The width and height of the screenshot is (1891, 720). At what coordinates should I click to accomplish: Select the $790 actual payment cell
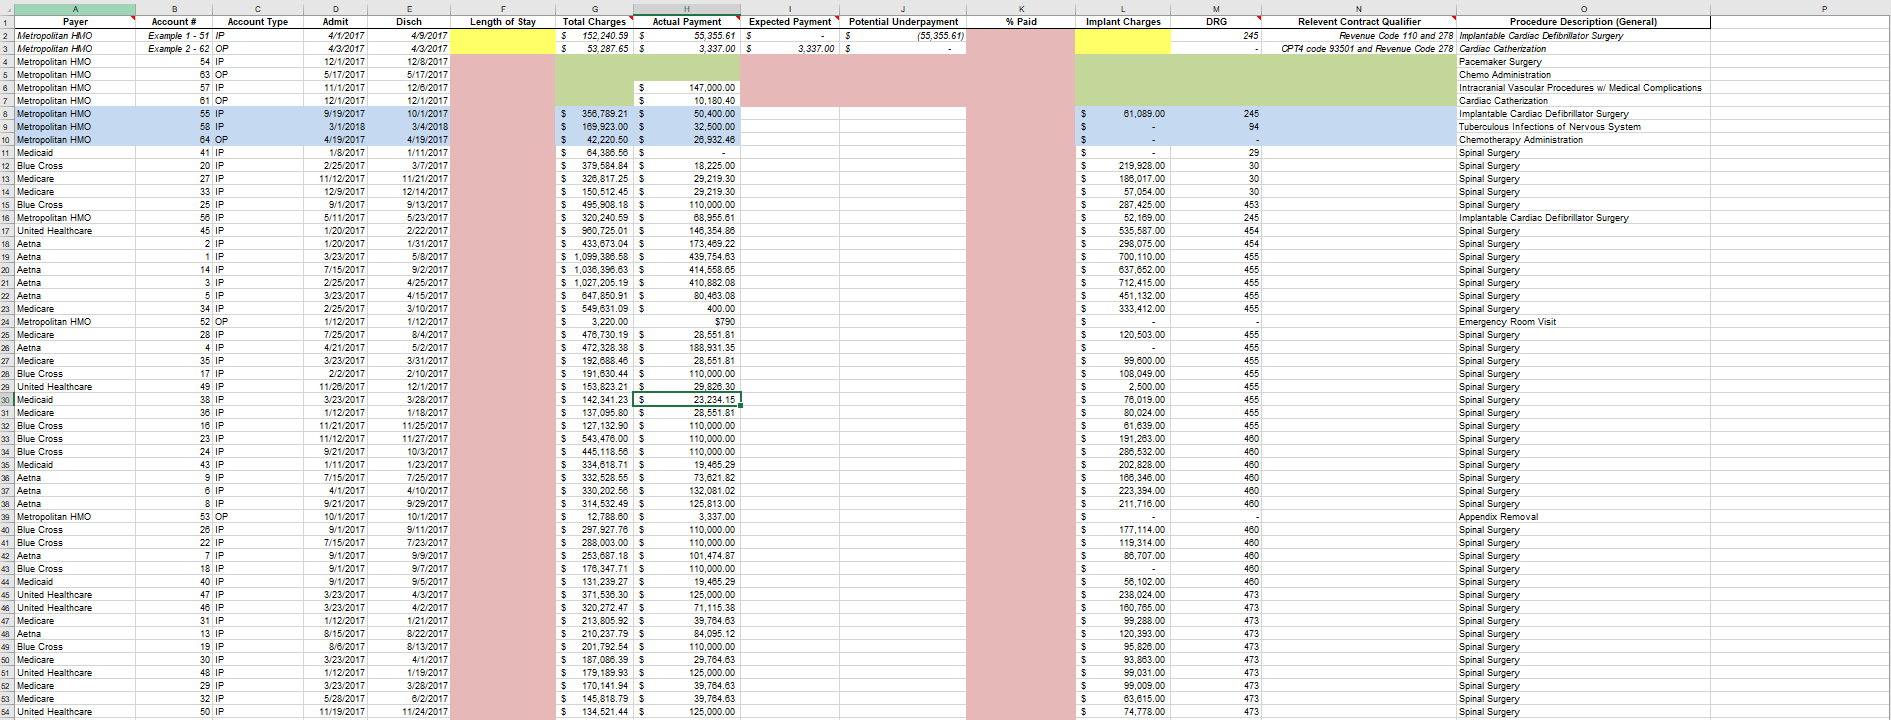click(x=687, y=322)
